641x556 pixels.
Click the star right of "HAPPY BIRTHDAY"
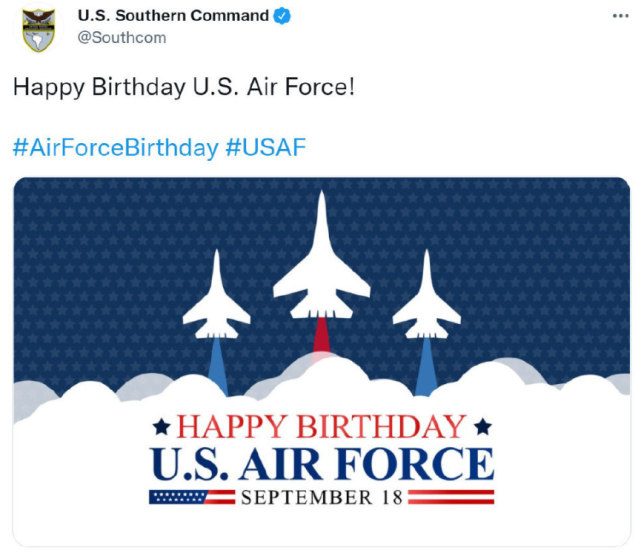(483, 428)
